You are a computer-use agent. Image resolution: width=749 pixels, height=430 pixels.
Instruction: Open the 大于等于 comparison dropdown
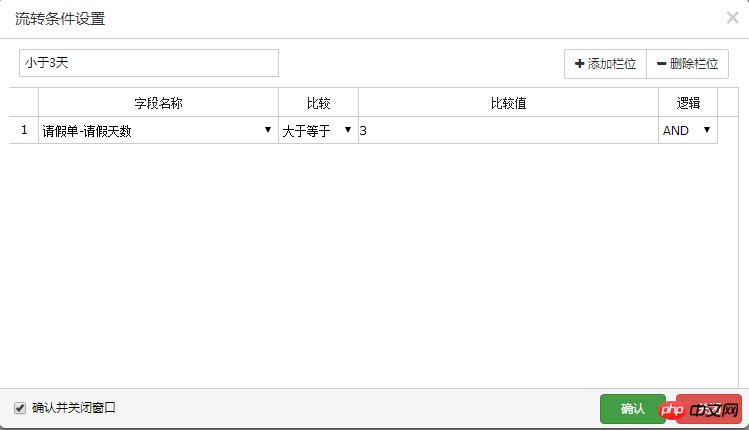(318, 130)
